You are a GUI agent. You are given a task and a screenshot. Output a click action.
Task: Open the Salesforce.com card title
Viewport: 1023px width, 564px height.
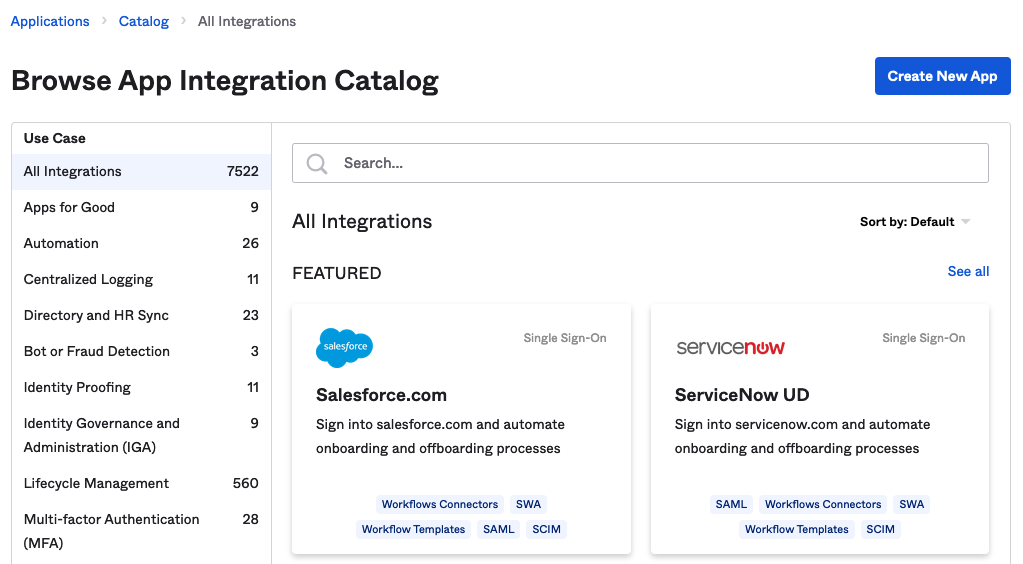[x=381, y=395]
